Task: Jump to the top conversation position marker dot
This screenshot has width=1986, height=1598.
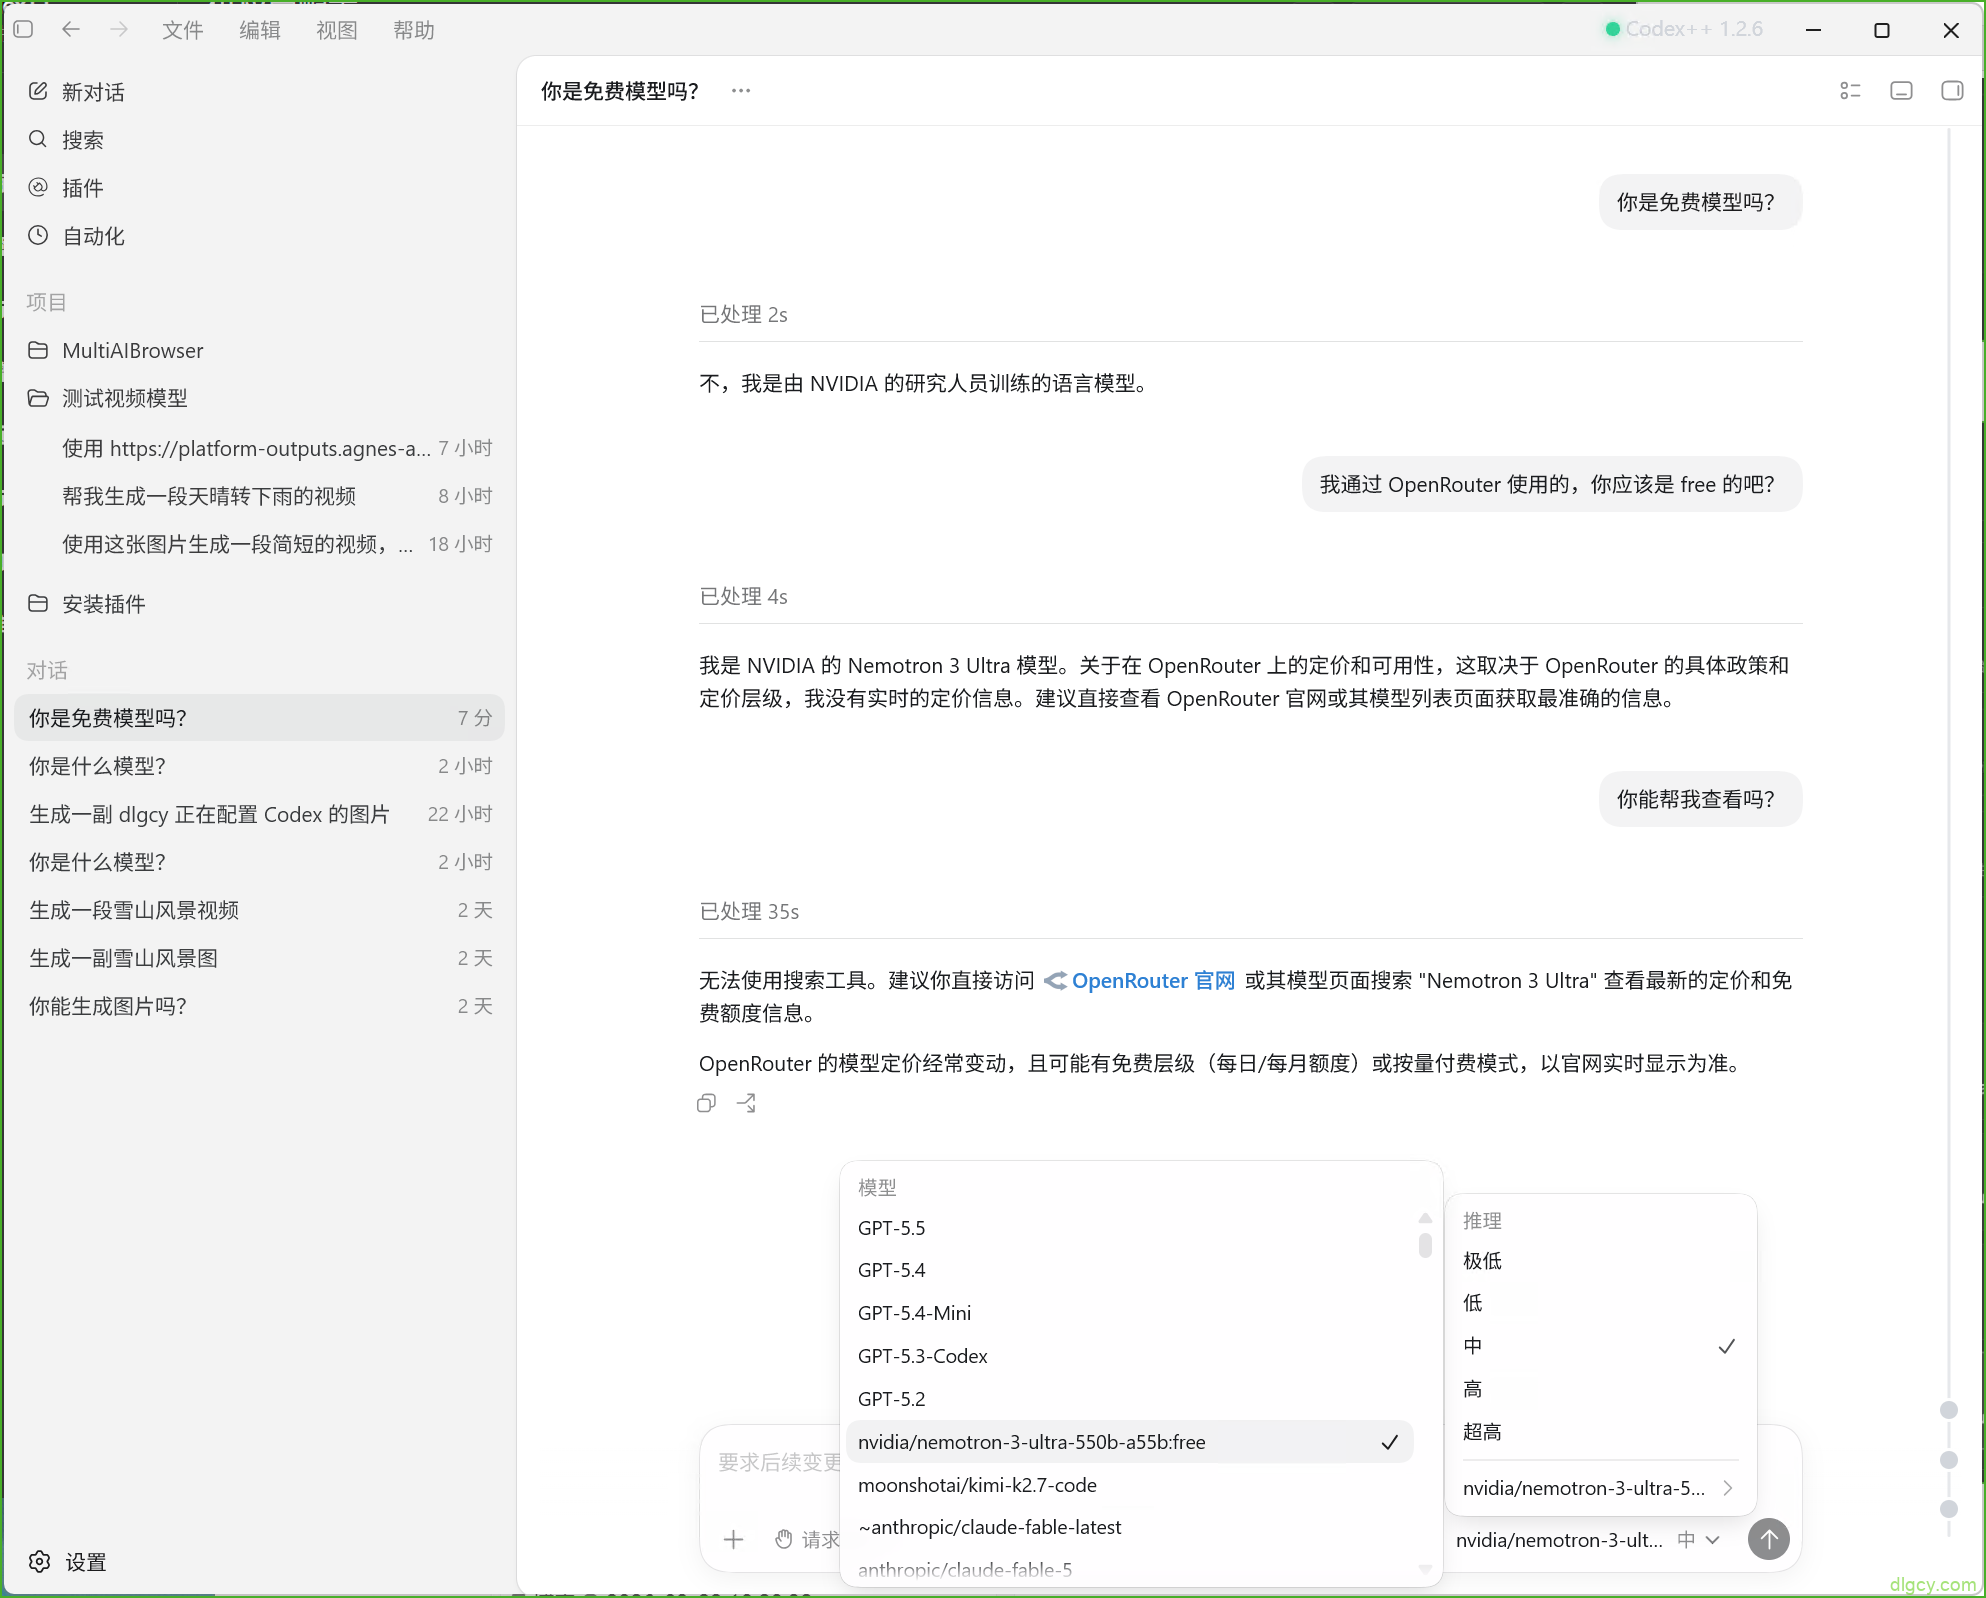Action: pyautogui.click(x=1948, y=1410)
